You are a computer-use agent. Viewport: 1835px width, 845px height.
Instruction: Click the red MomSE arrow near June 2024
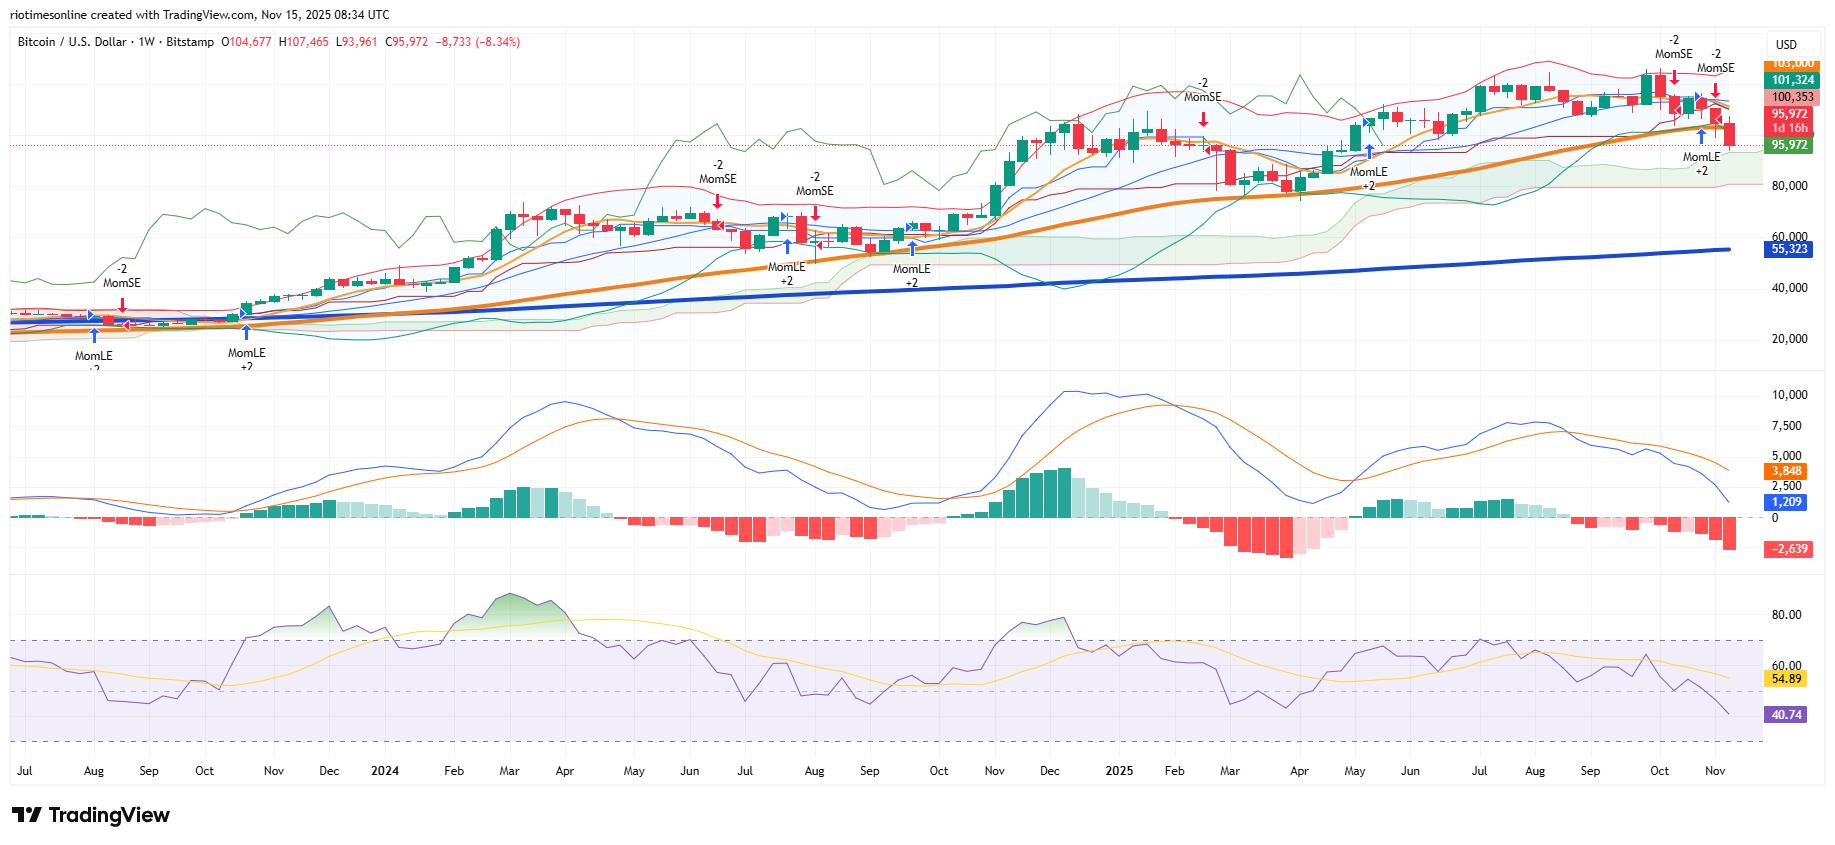point(717,200)
